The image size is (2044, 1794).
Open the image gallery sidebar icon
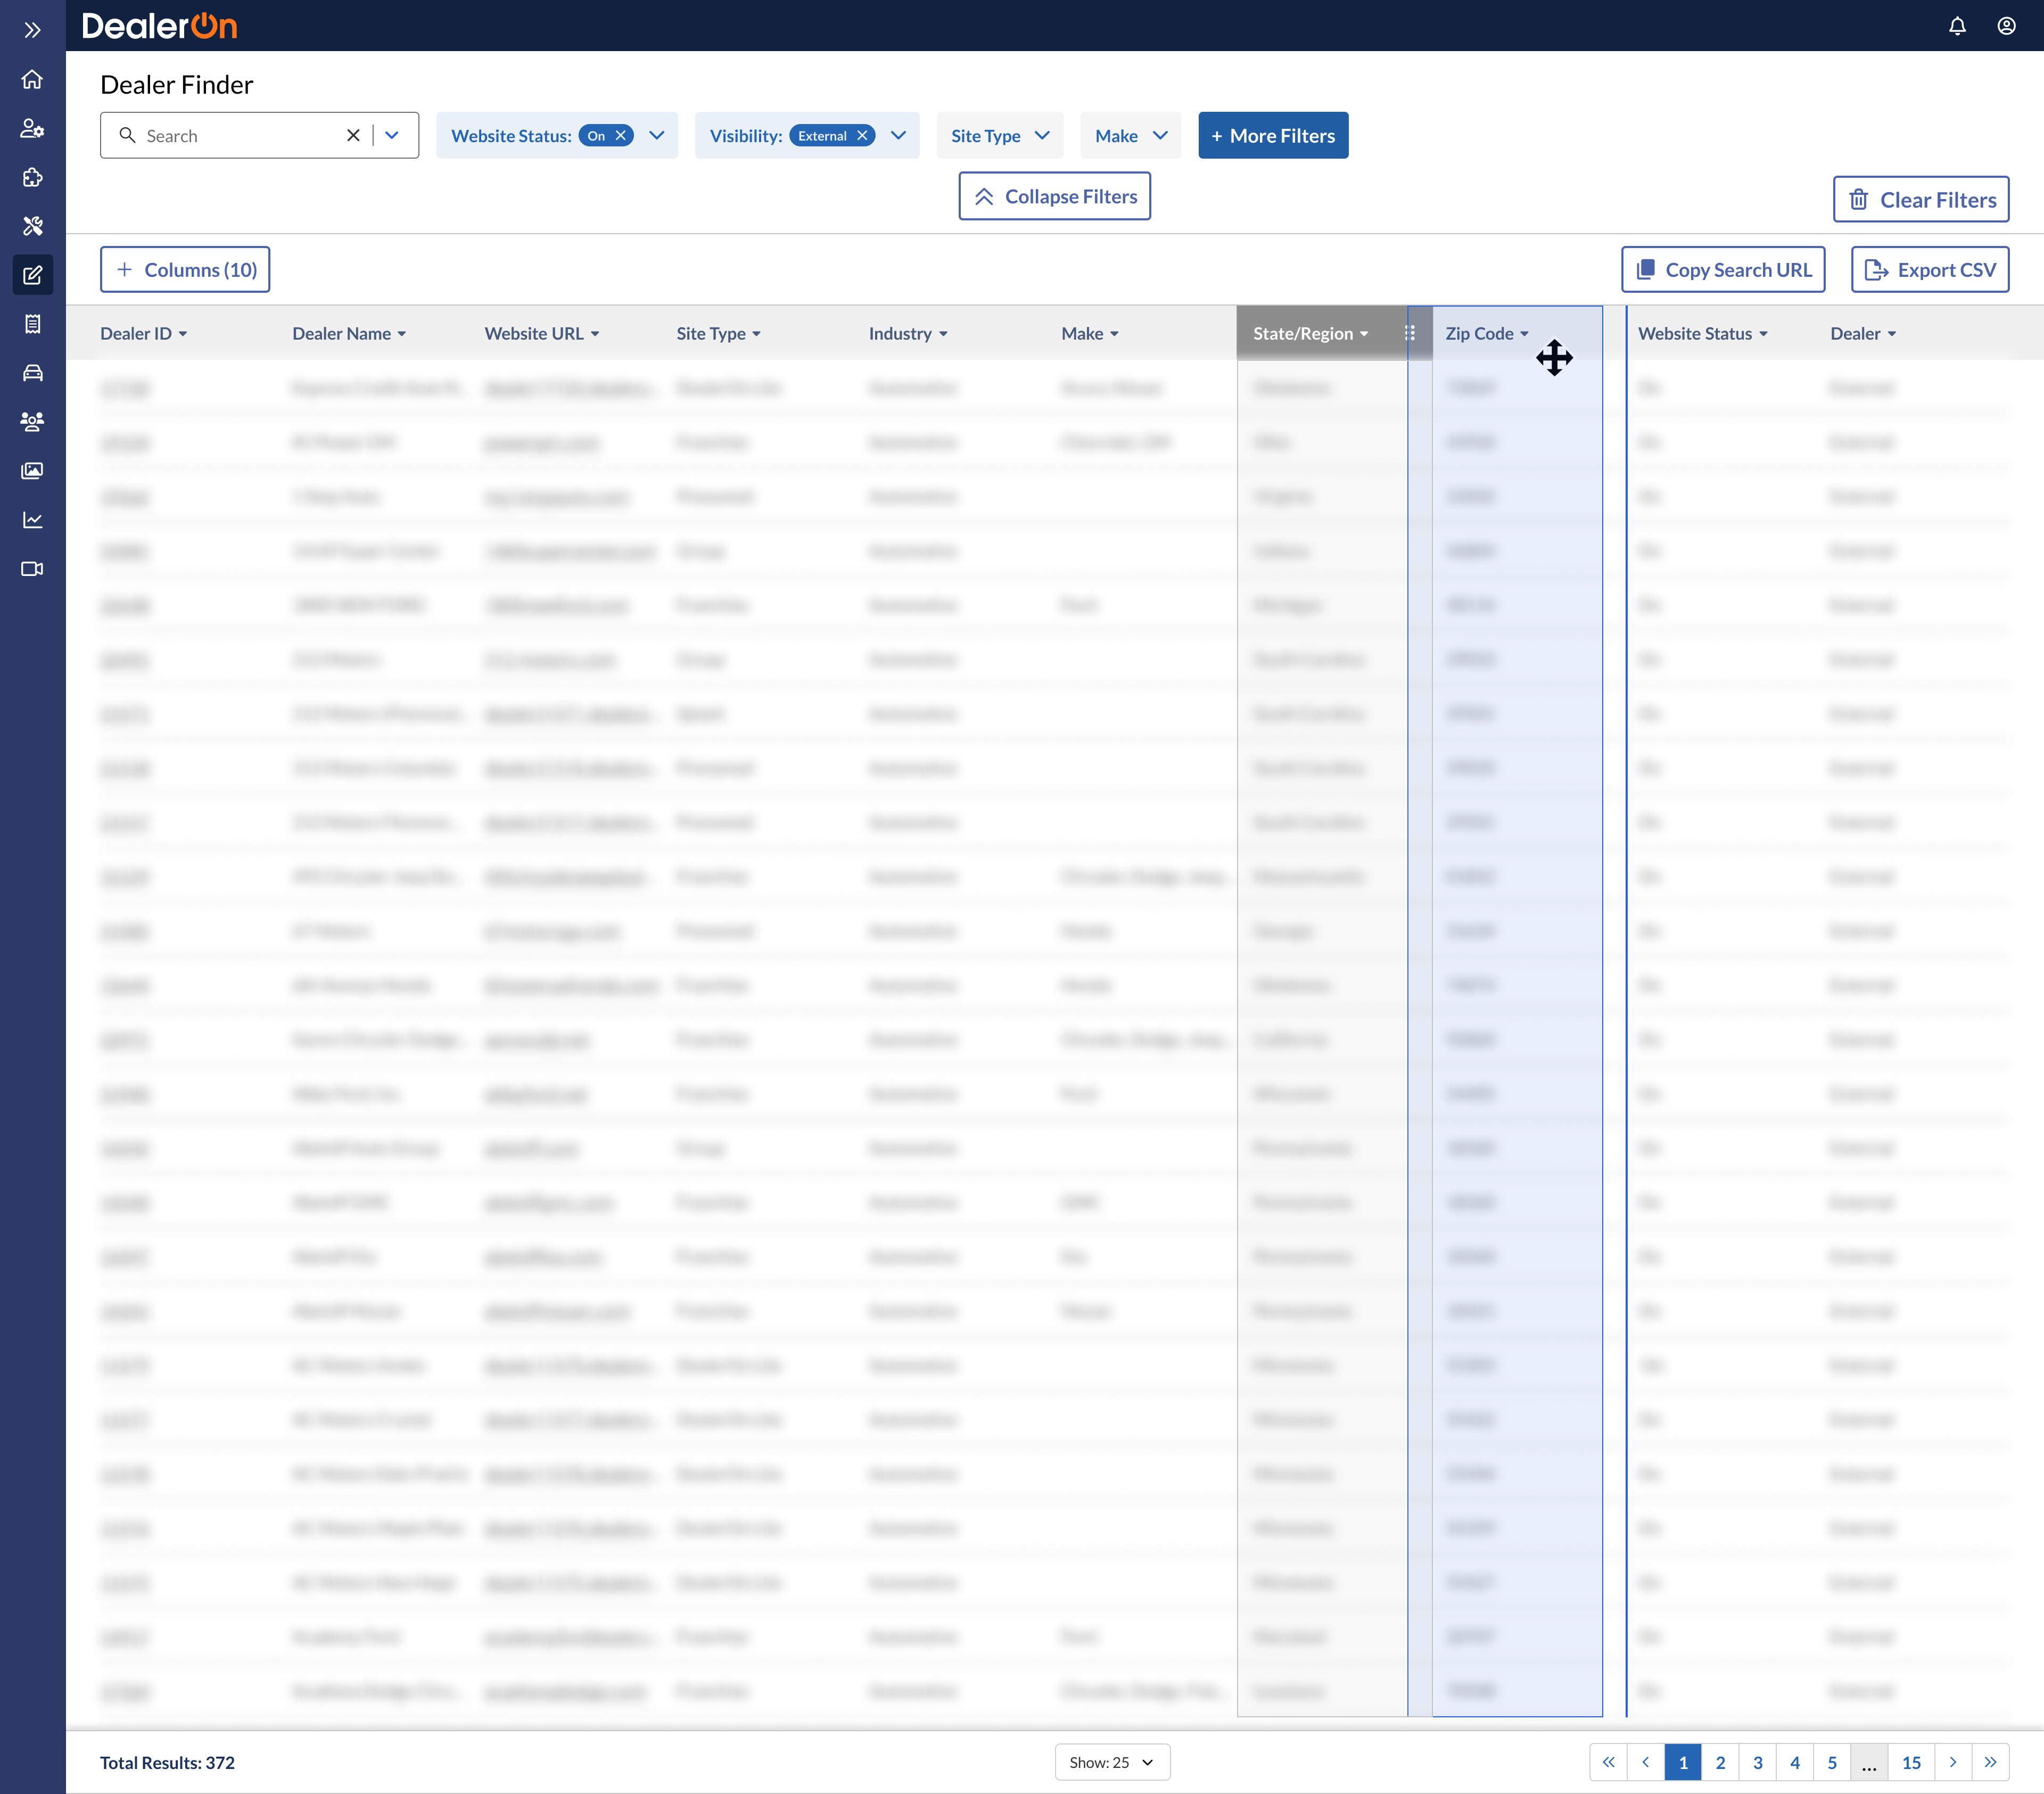(x=32, y=471)
